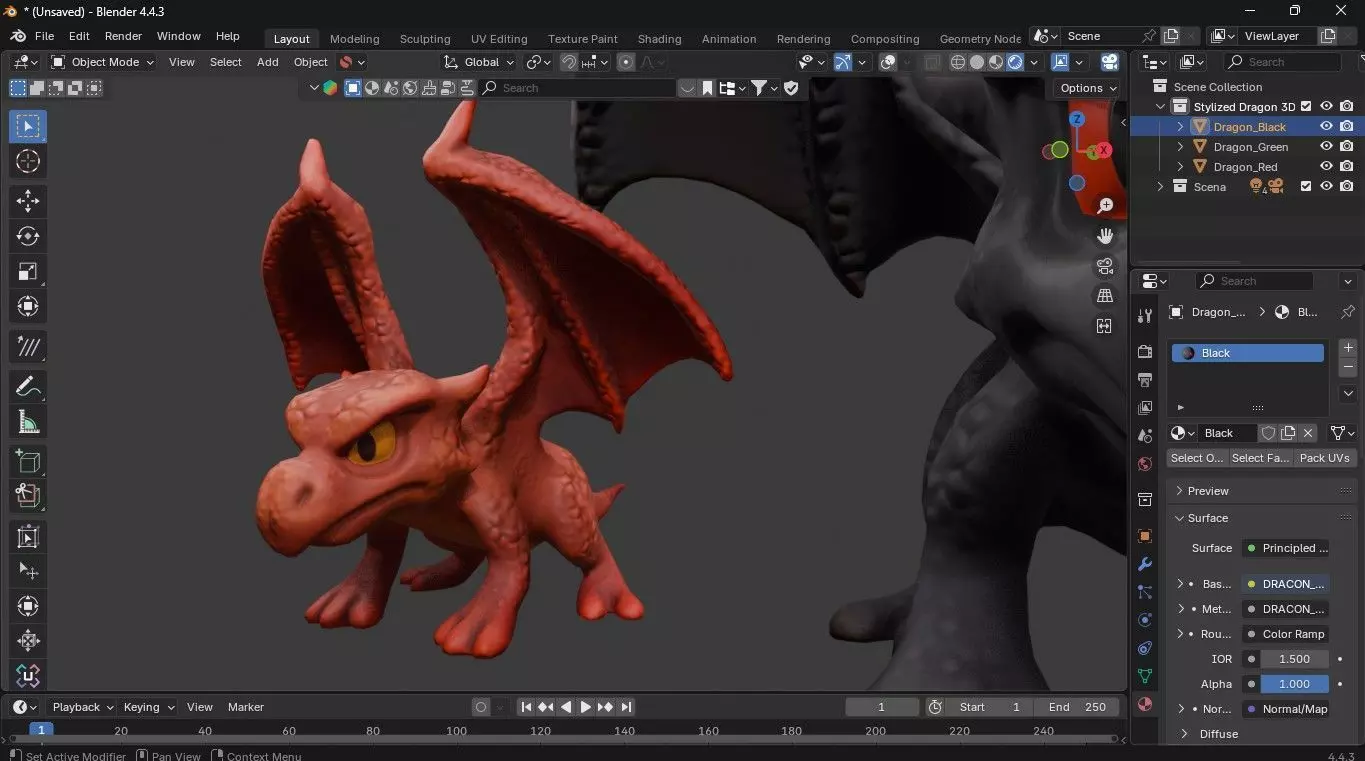Click play animation button in timeline
Screen dimensions: 1365x761
(x=586, y=707)
